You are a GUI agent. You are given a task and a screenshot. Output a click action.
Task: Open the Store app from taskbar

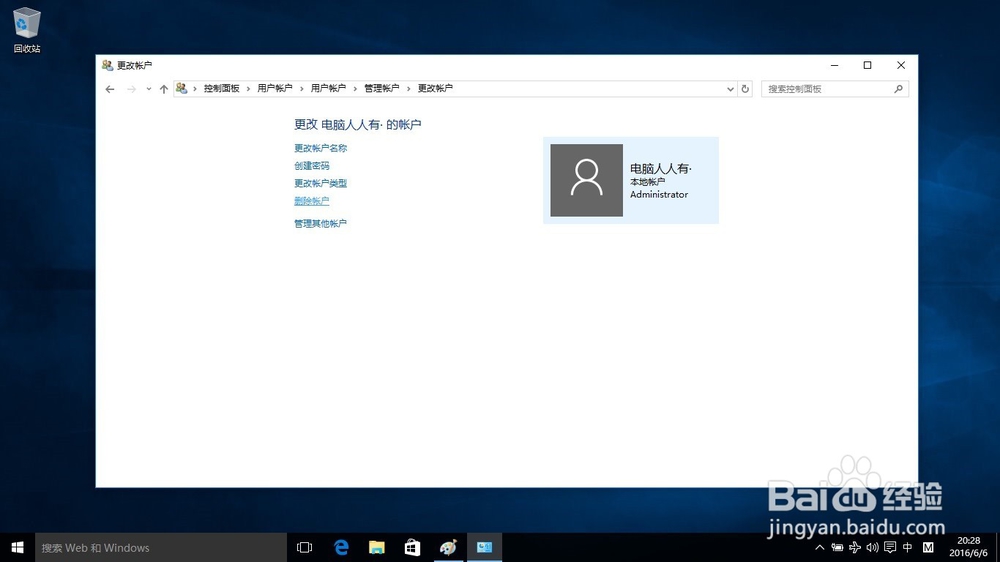point(413,547)
